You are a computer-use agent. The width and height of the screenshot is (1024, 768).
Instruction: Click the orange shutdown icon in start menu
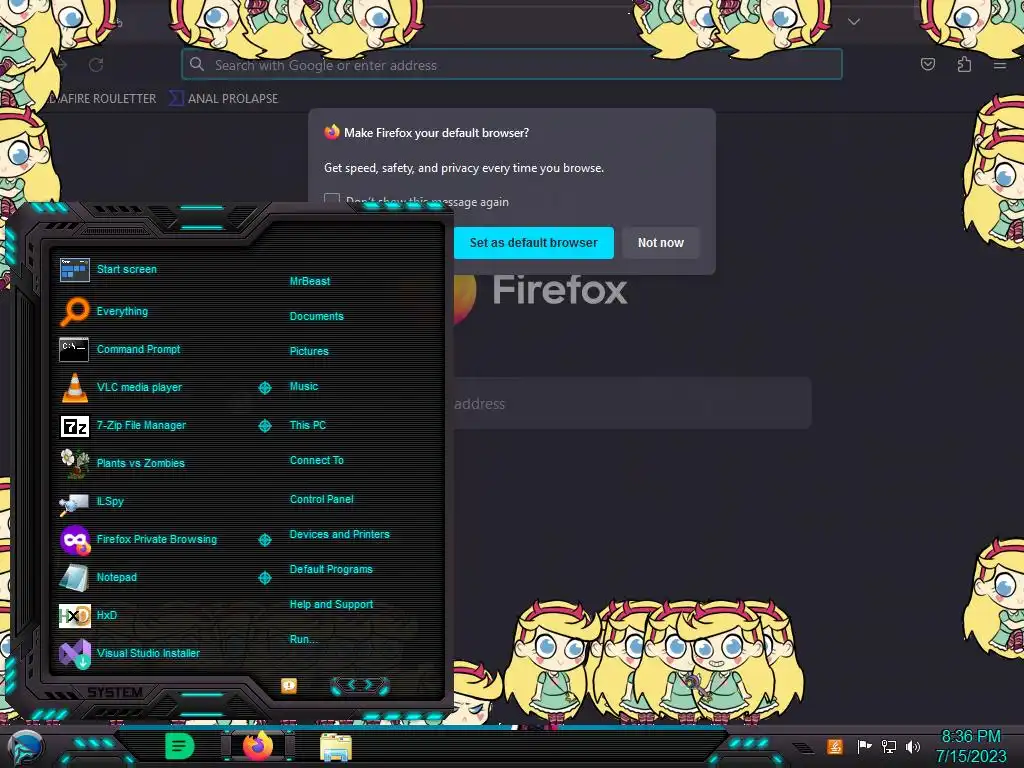[x=289, y=686]
